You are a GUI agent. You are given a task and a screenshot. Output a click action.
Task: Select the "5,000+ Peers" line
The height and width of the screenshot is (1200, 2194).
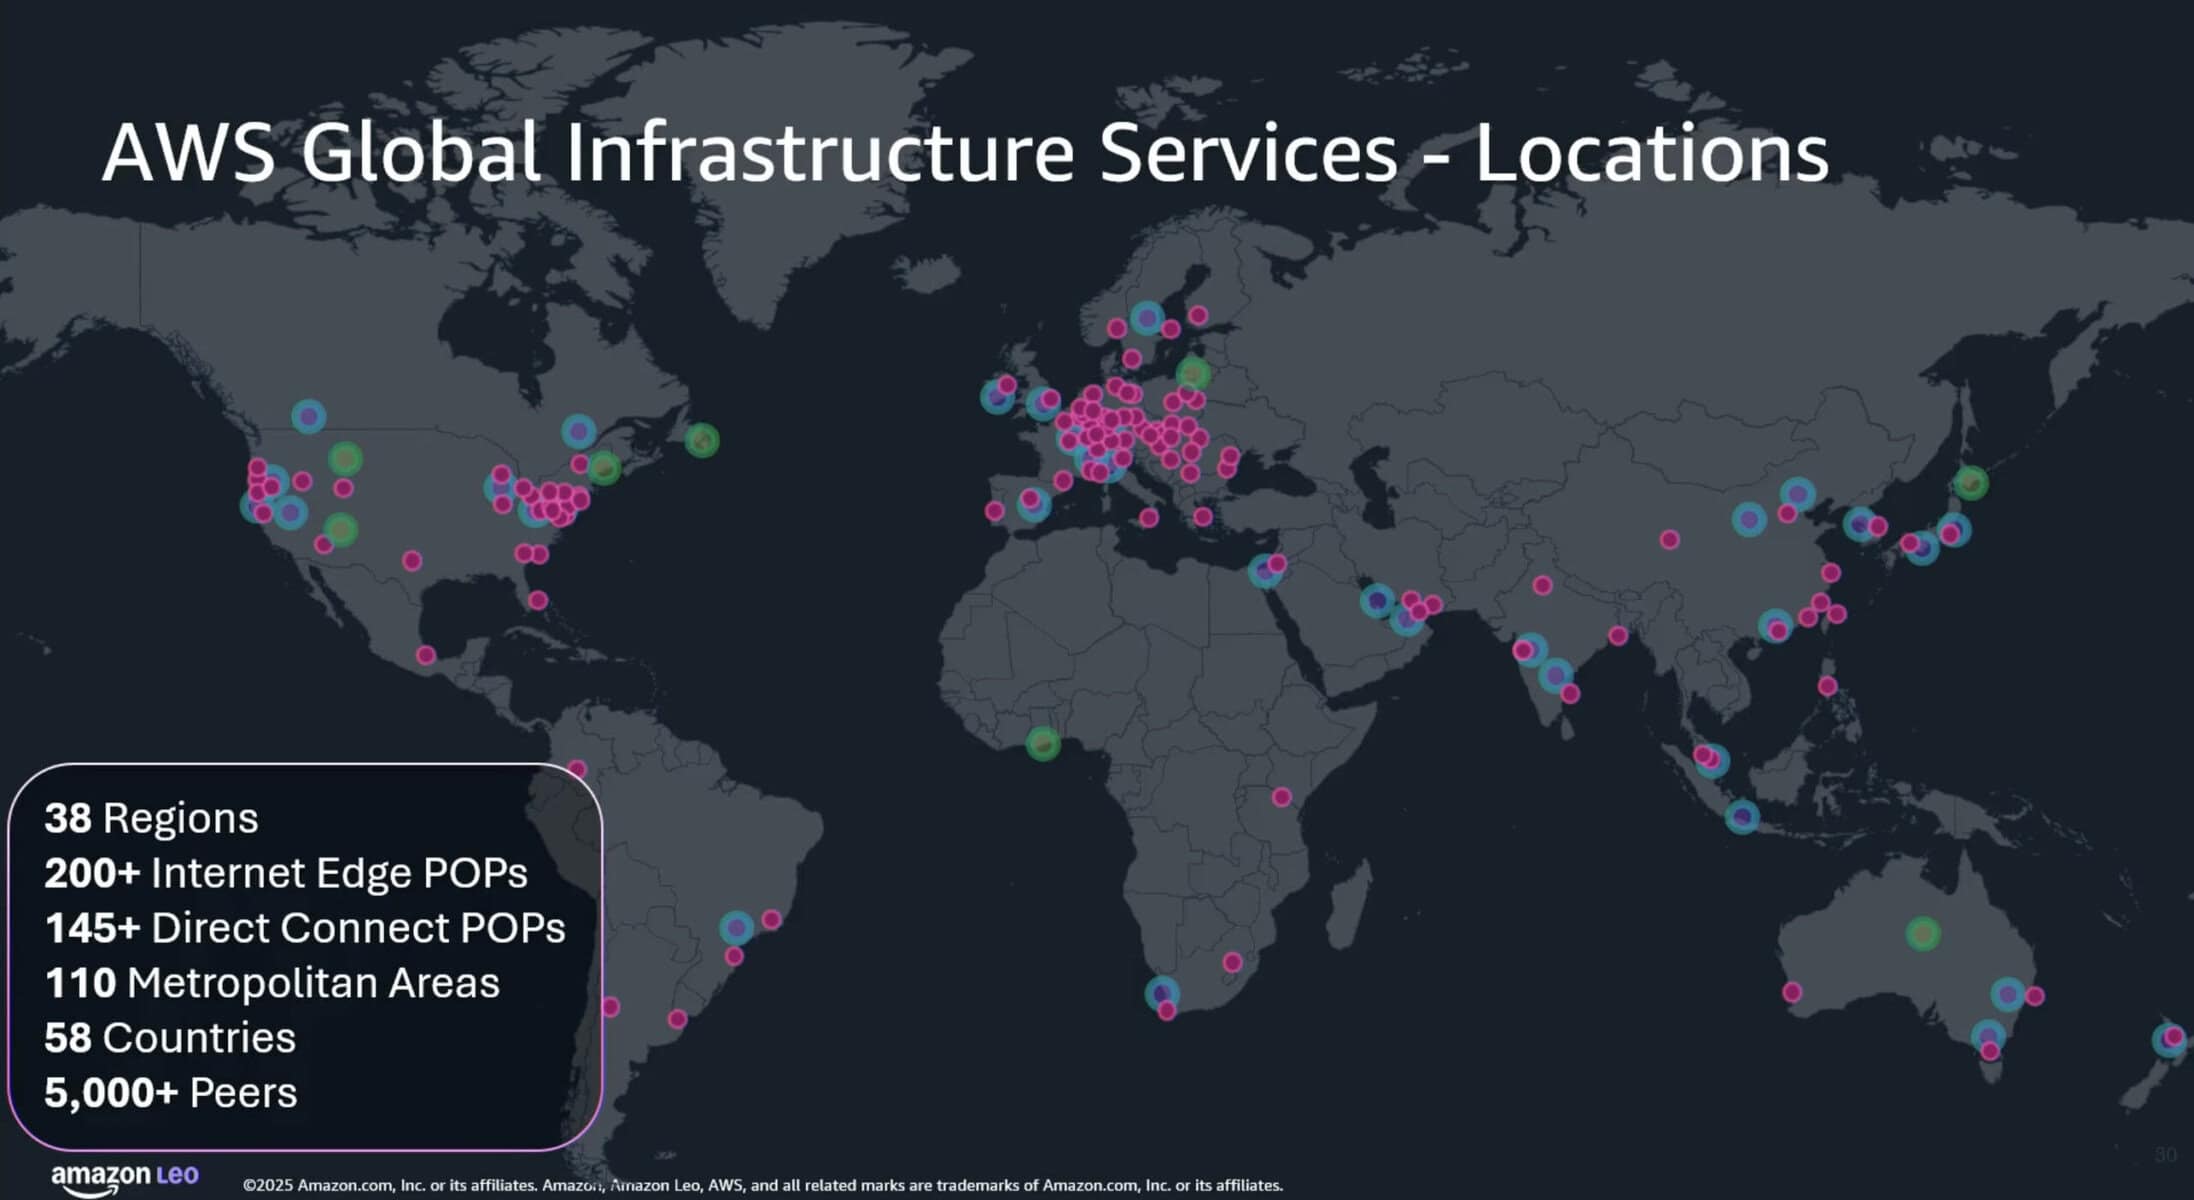[171, 1092]
